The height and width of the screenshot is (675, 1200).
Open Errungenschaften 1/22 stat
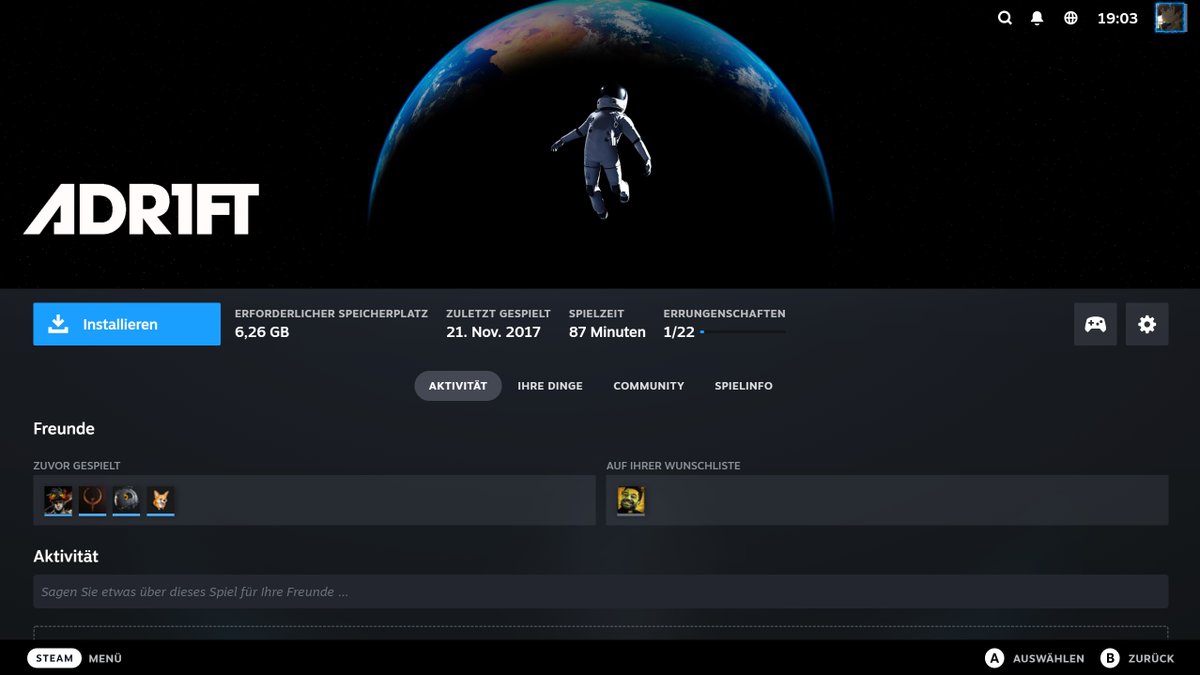point(724,323)
